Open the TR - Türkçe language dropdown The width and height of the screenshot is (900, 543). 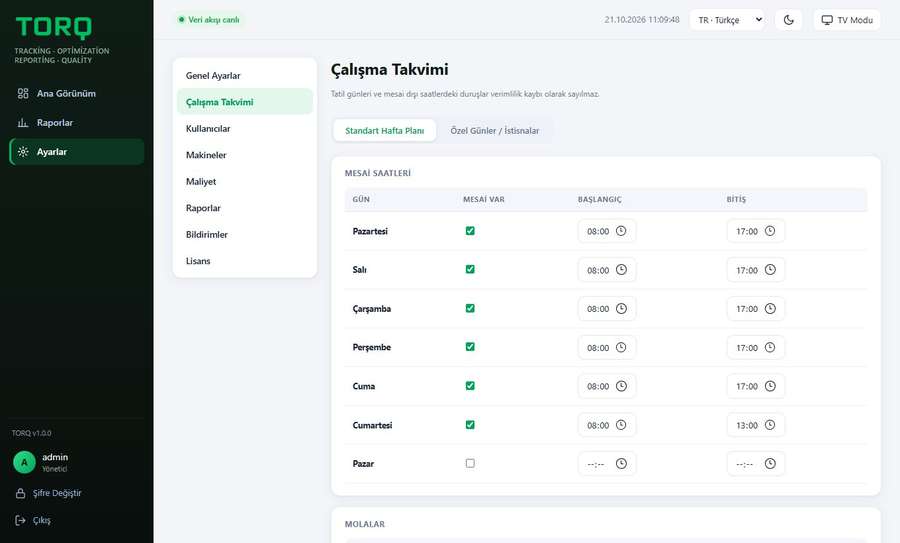(727, 20)
